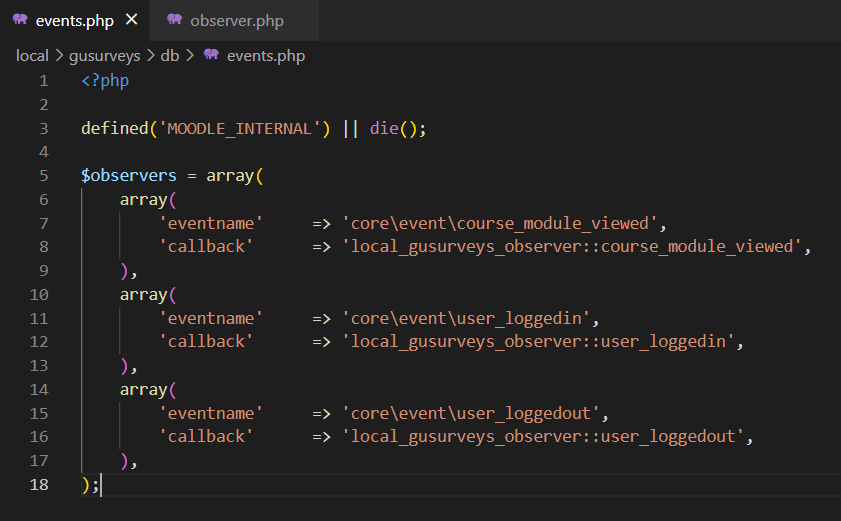Click 'MOODLE_INTERNAL' string on line 3

pyautogui.click(x=240, y=129)
